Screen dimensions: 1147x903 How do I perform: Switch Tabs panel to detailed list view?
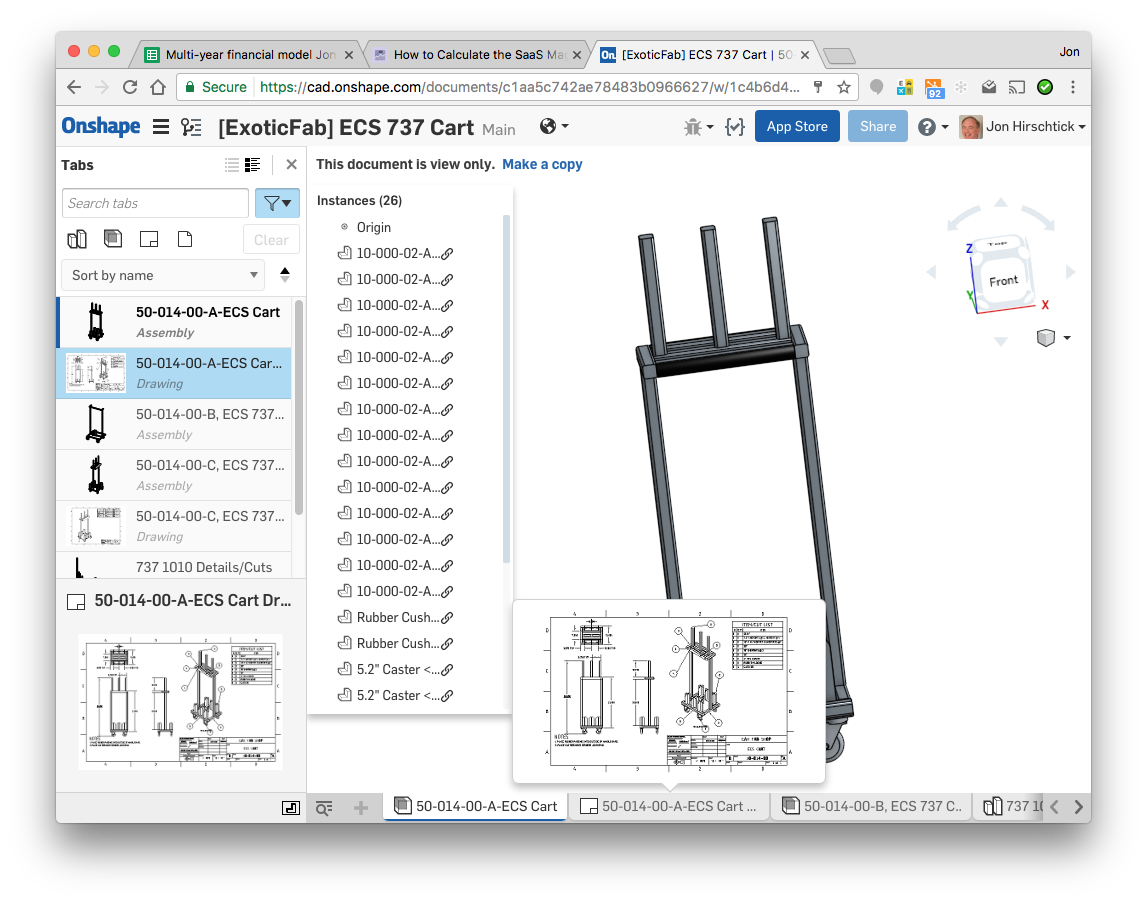tap(252, 165)
